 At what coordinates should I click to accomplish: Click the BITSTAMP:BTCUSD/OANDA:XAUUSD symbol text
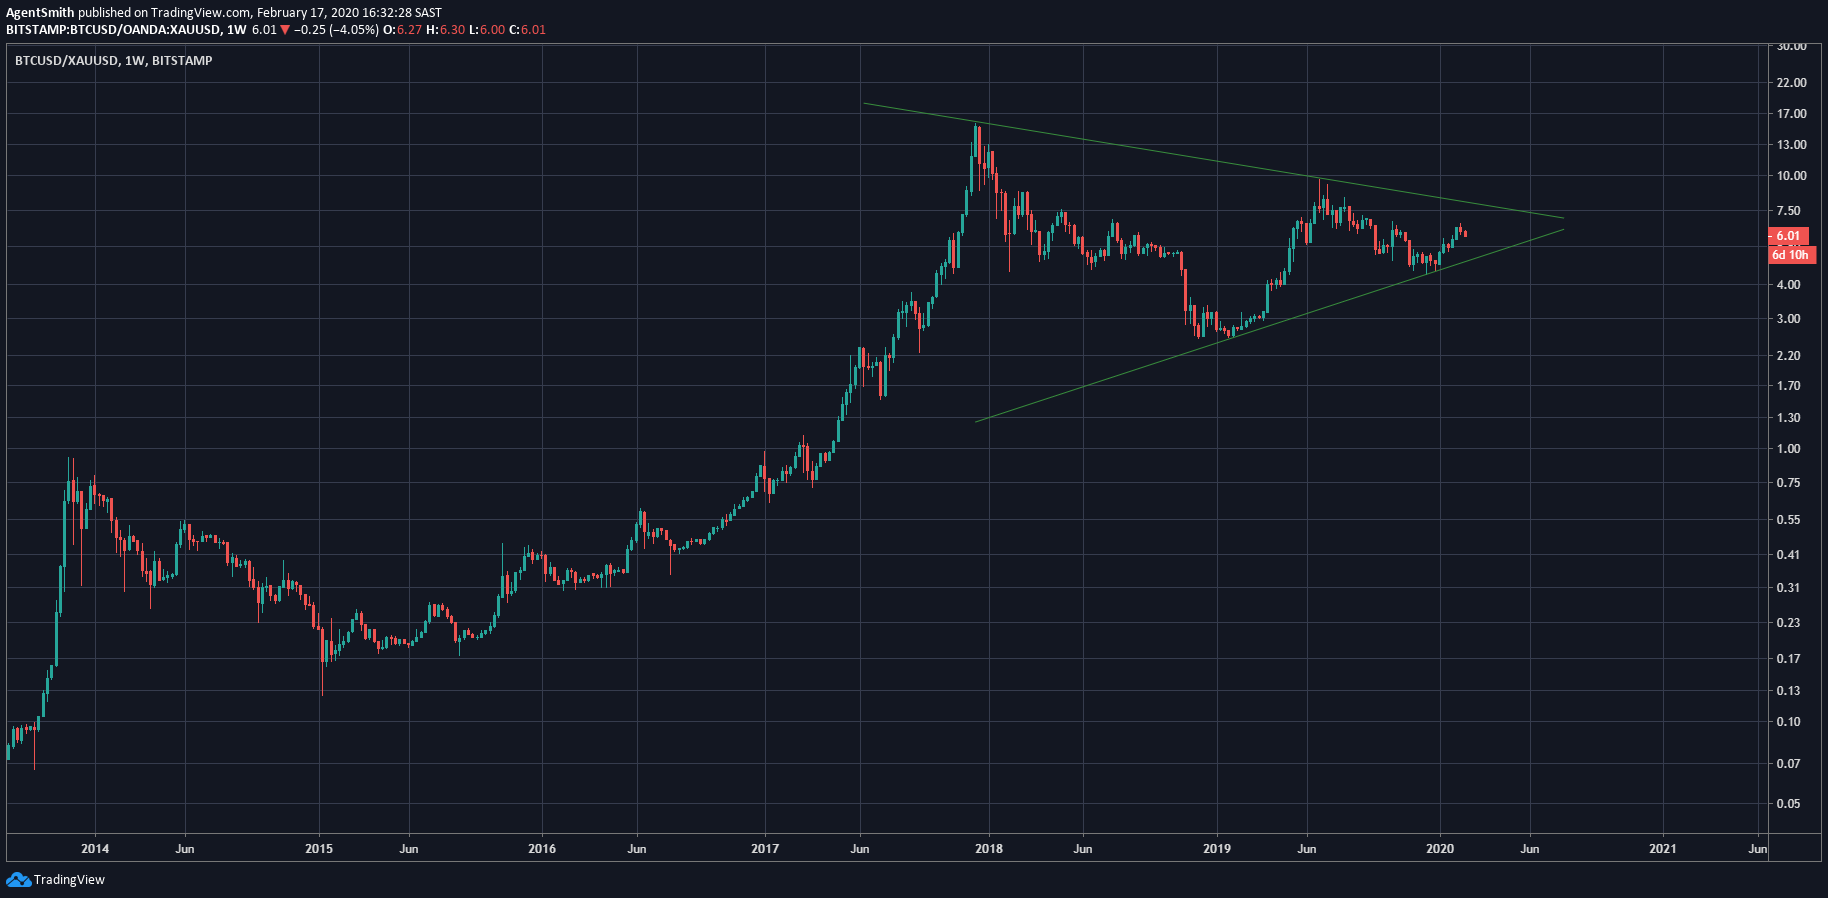tap(113, 30)
